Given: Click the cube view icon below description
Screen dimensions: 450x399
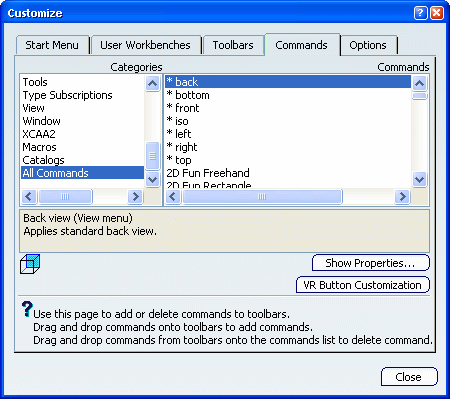Looking at the screenshot, I should pyautogui.click(x=30, y=264).
